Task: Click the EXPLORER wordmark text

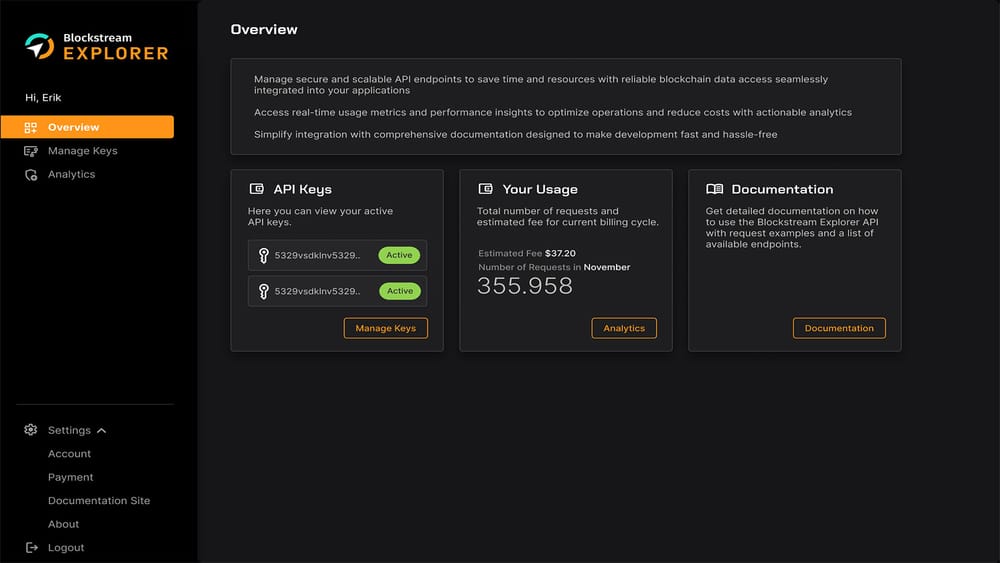Action: 116,54
